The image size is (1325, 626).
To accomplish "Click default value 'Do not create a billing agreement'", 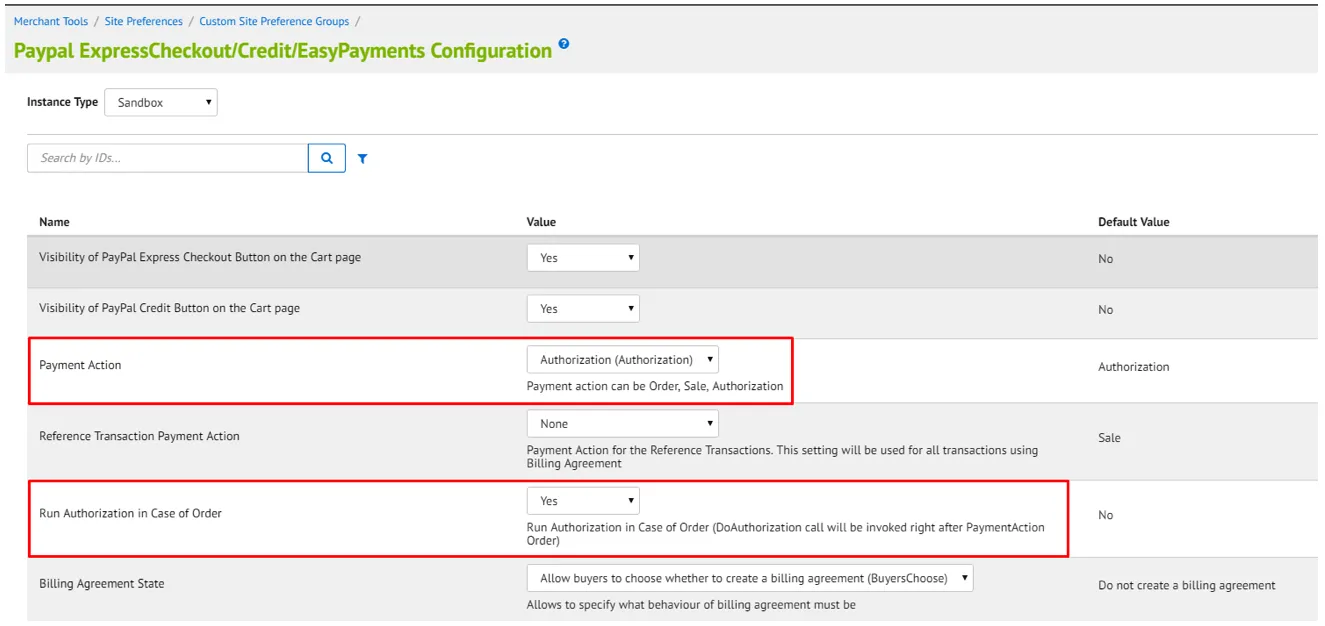I will 1187,586.
